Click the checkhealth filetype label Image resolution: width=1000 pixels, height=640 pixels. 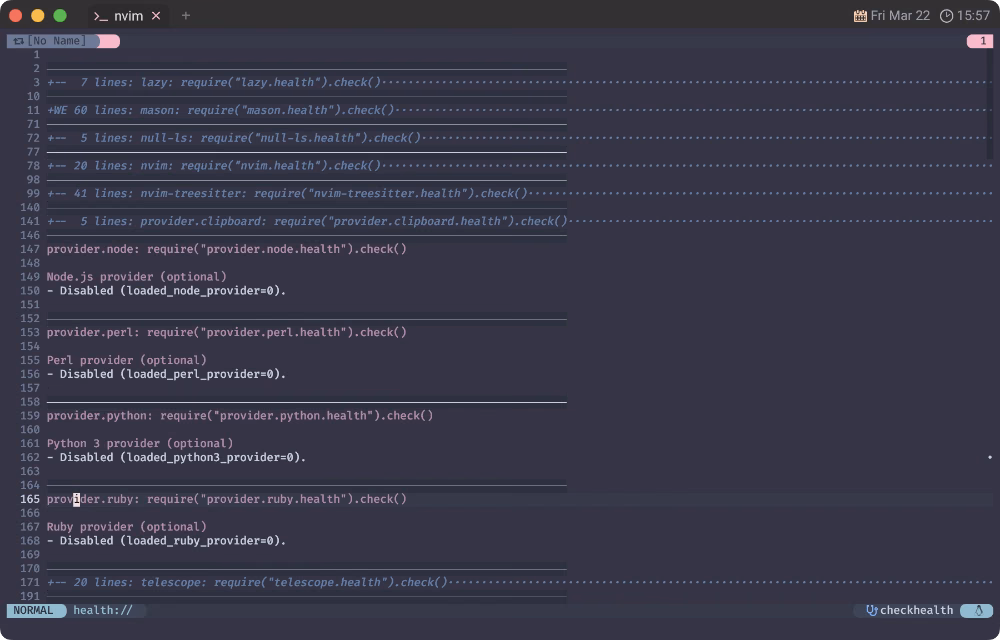[916, 610]
